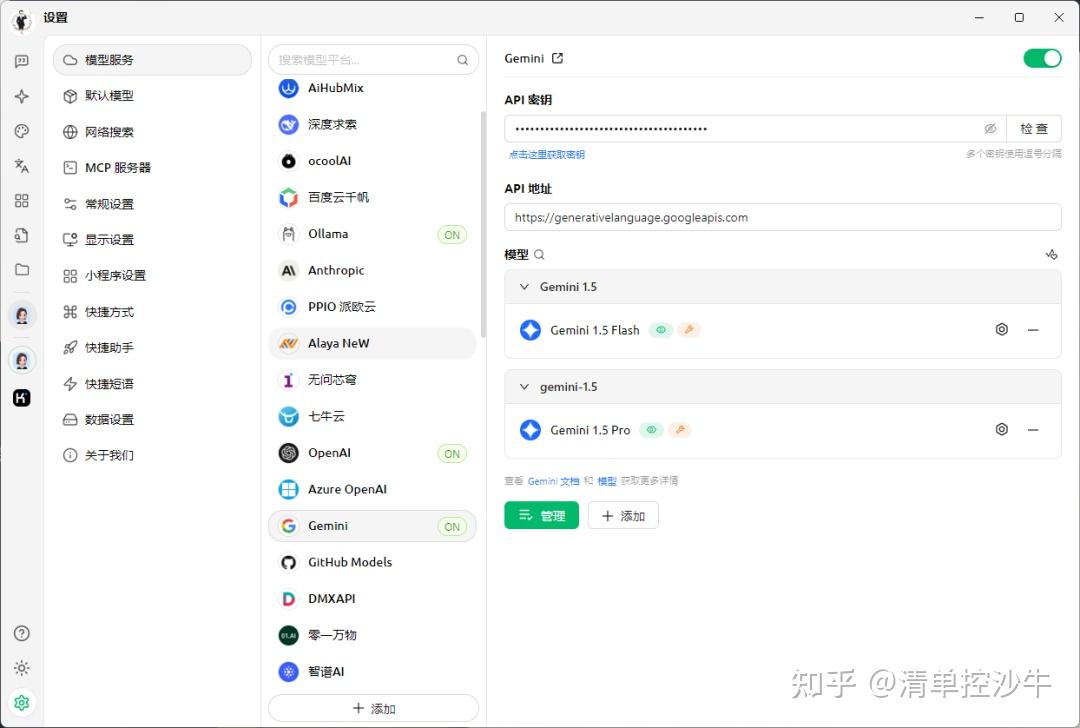Select 智谱AI provider

pyautogui.click(x=372, y=672)
